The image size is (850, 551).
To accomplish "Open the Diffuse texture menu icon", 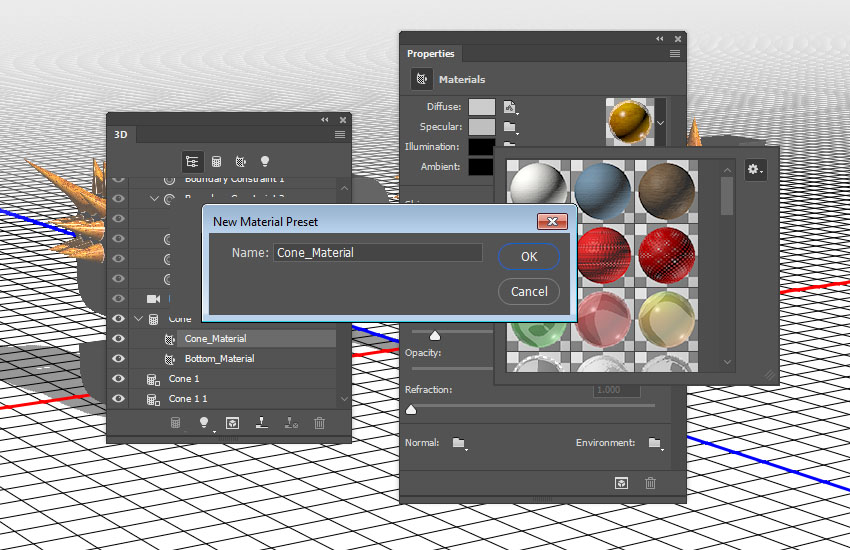I will click(x=510, y=107).
